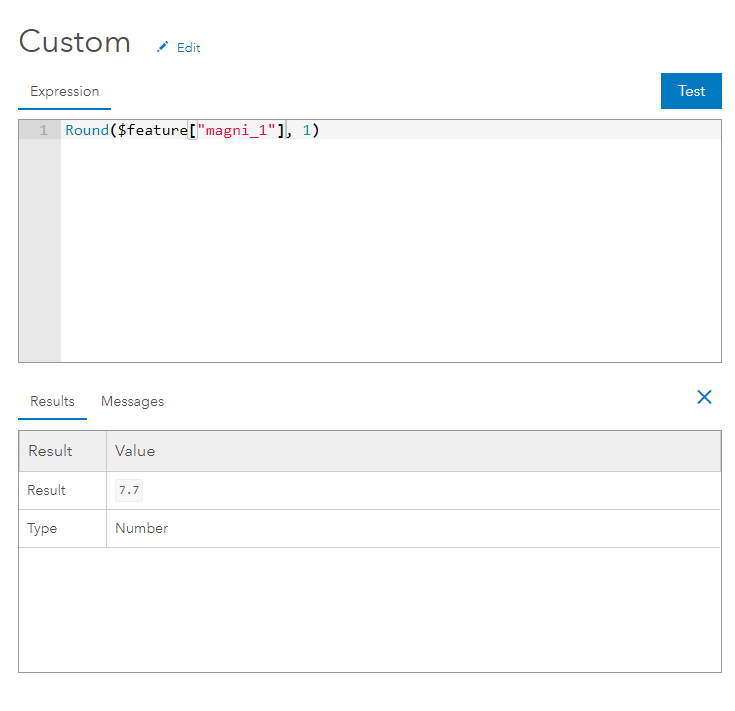Viewport: 735px width, 711px height.
Task: Click the Number type value
Action: click(142, 528)
